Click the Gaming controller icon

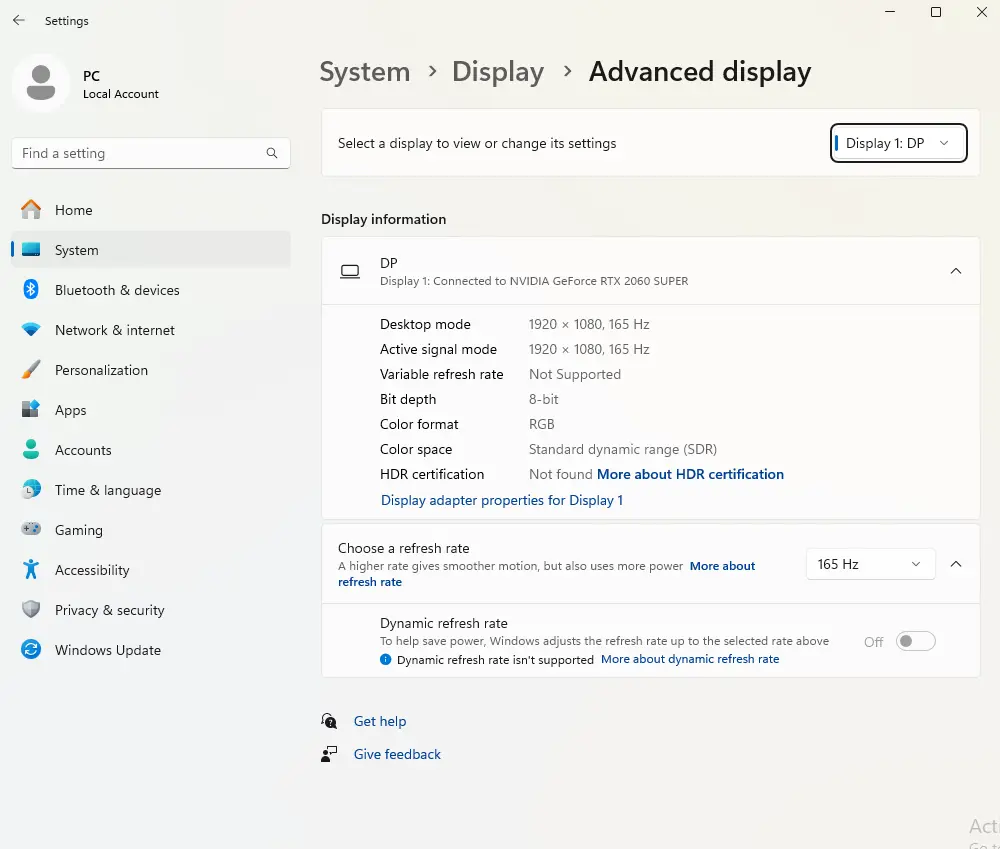[x=31, y=529]
